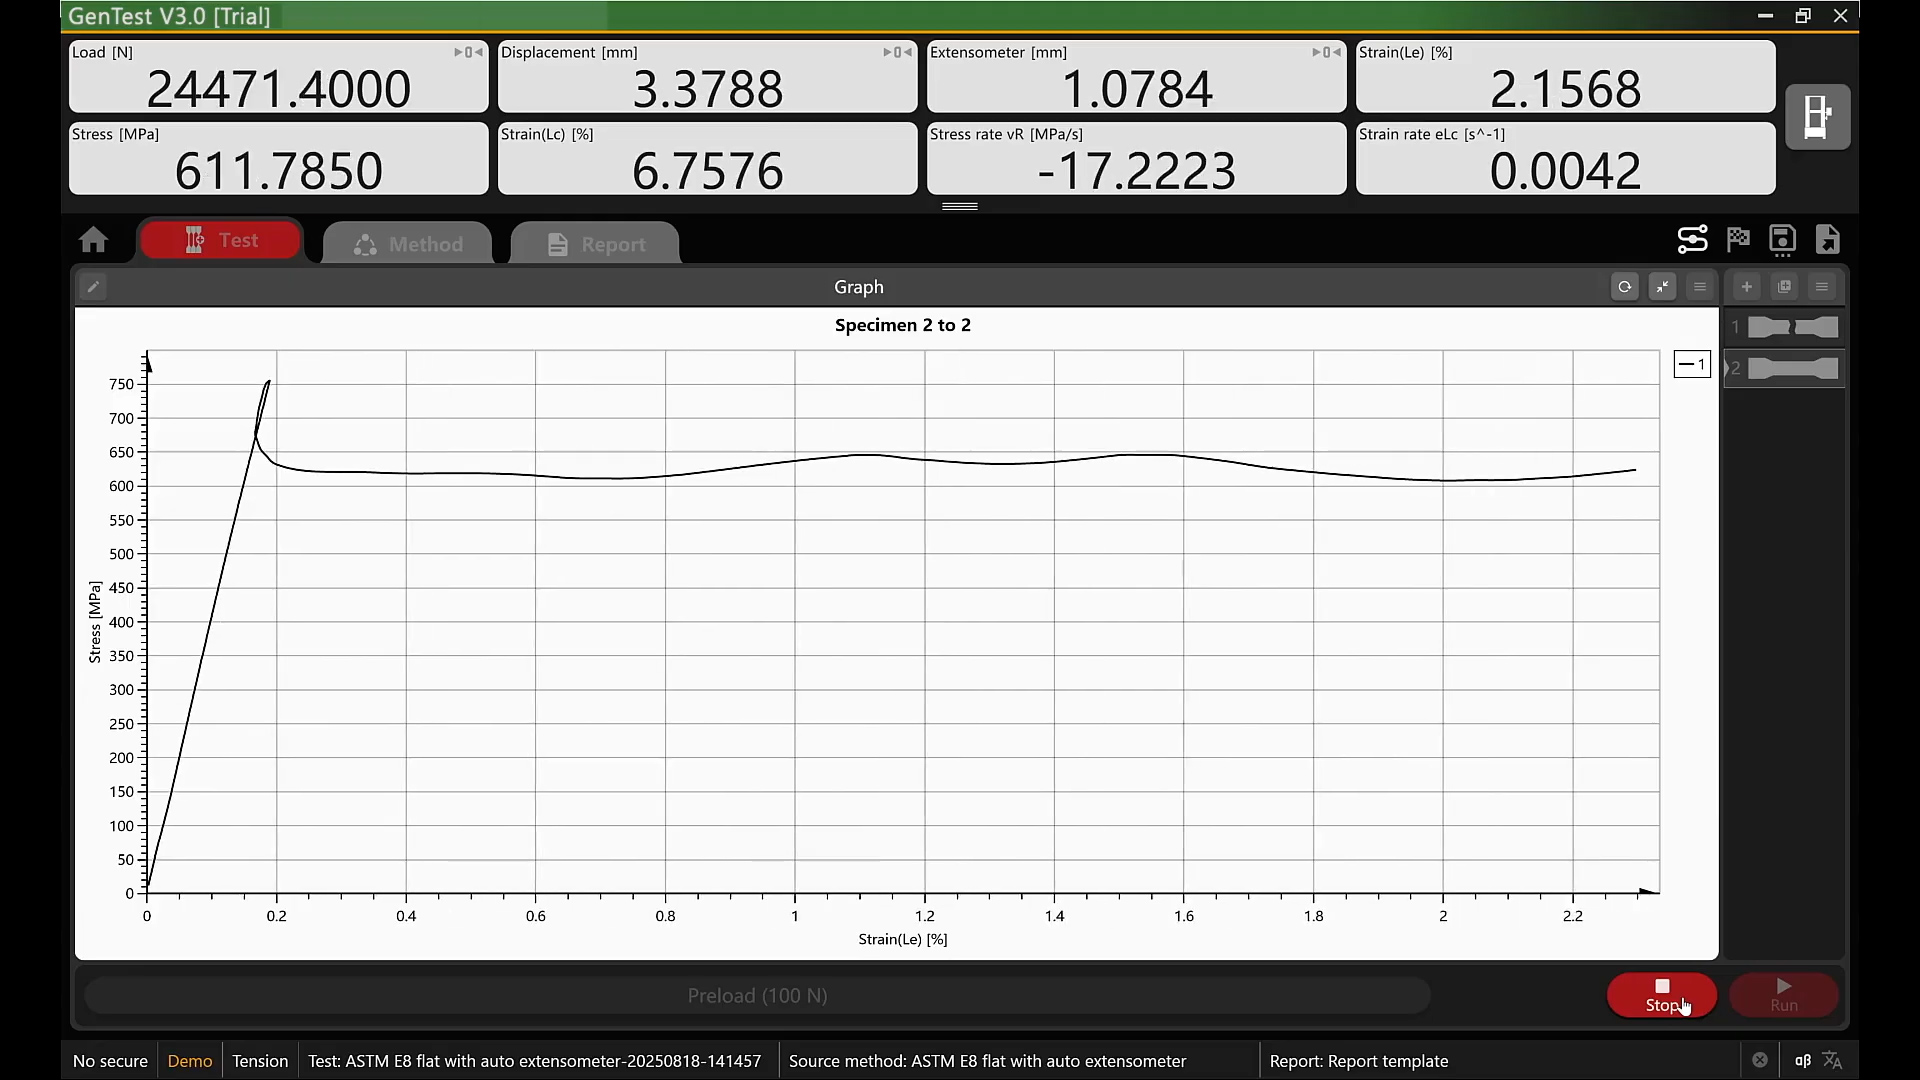Shrink the graph using the collapse arrows icon
This screenshot has width=1920, height=1080.
(x=1663, y=287)
